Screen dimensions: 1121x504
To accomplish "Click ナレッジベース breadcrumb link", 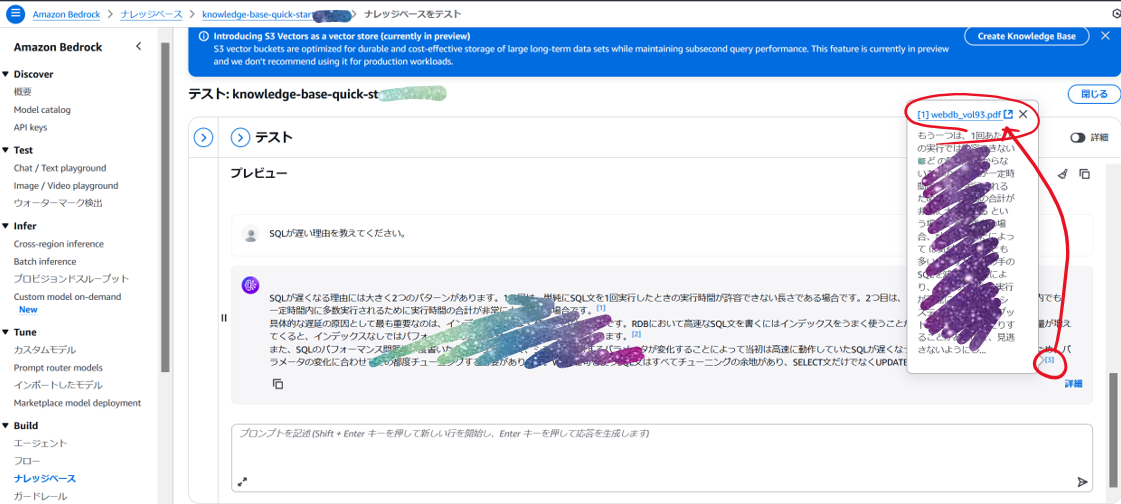I will click(151, 14).
